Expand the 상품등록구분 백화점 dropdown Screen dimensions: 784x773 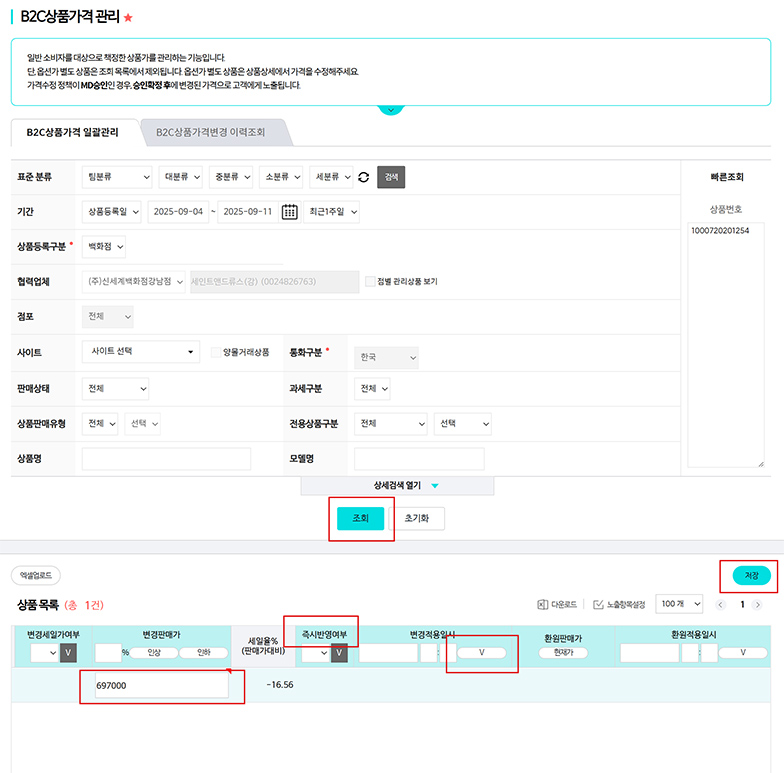coord(104,246)
